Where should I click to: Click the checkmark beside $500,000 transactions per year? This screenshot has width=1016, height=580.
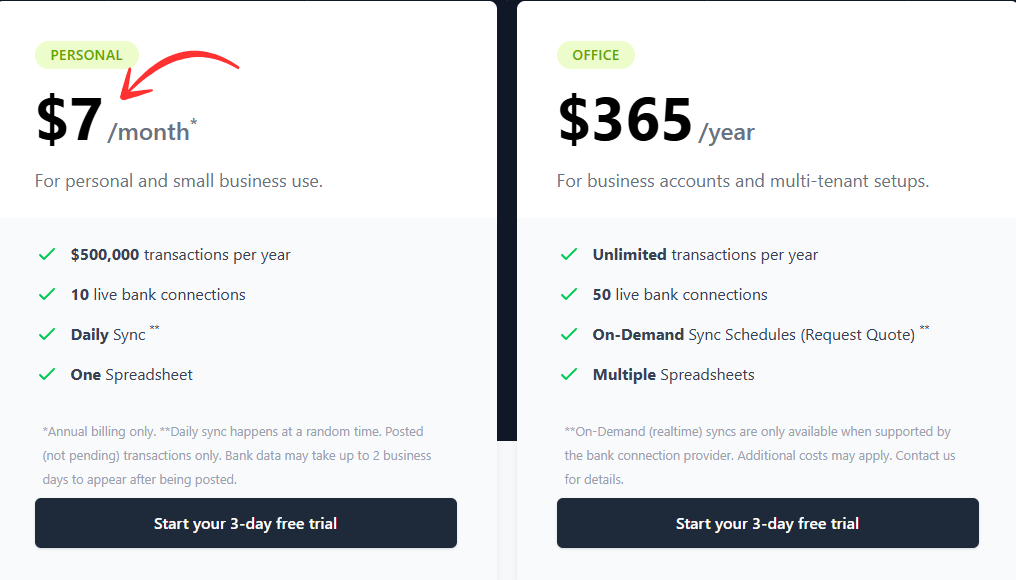(x=46, y=254)
